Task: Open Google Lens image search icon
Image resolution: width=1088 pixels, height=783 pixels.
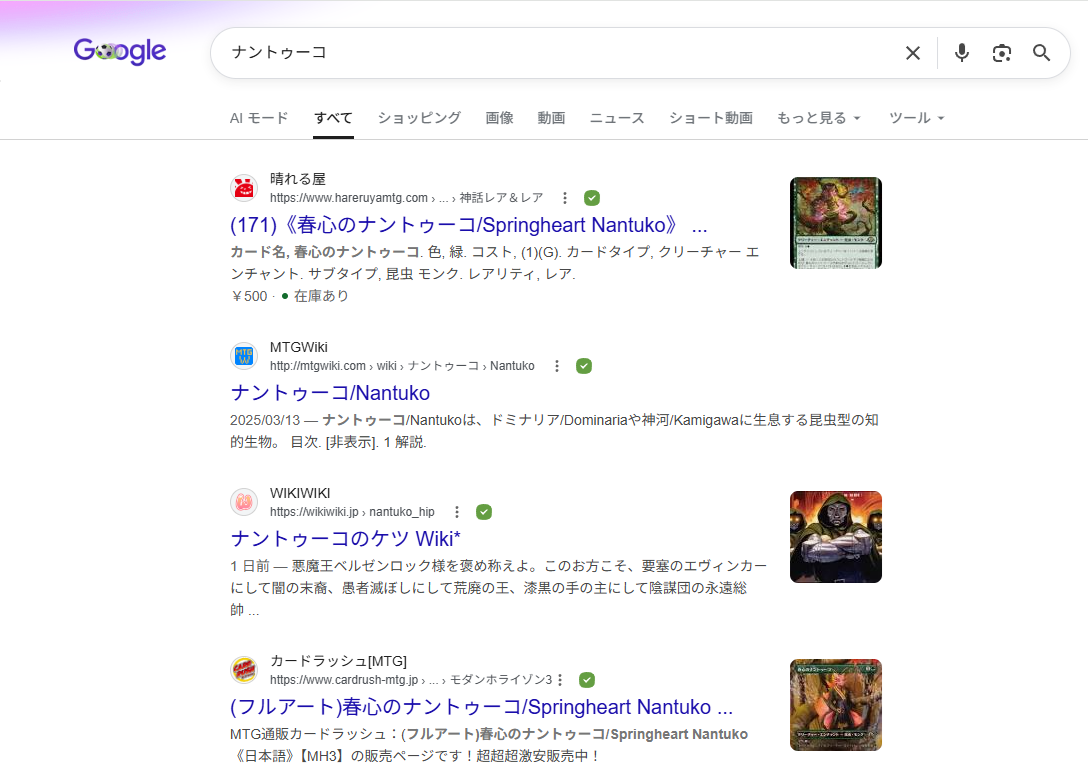Action: click(1001, 53)
